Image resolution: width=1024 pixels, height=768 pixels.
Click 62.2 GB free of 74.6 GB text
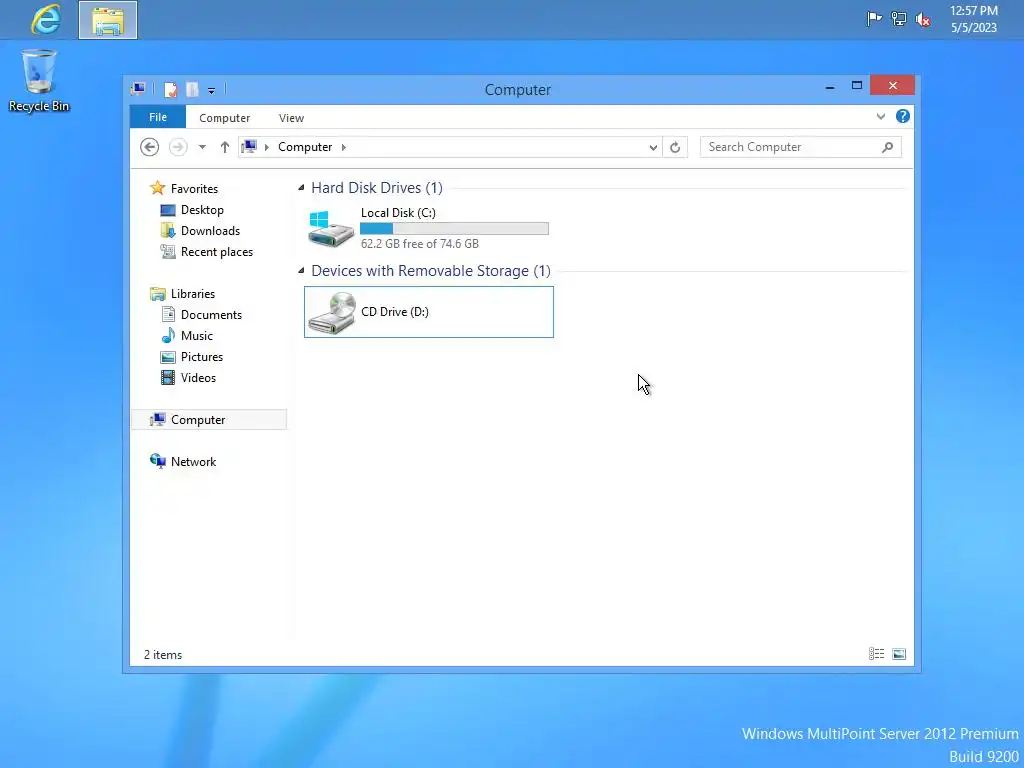click(420, 244)
